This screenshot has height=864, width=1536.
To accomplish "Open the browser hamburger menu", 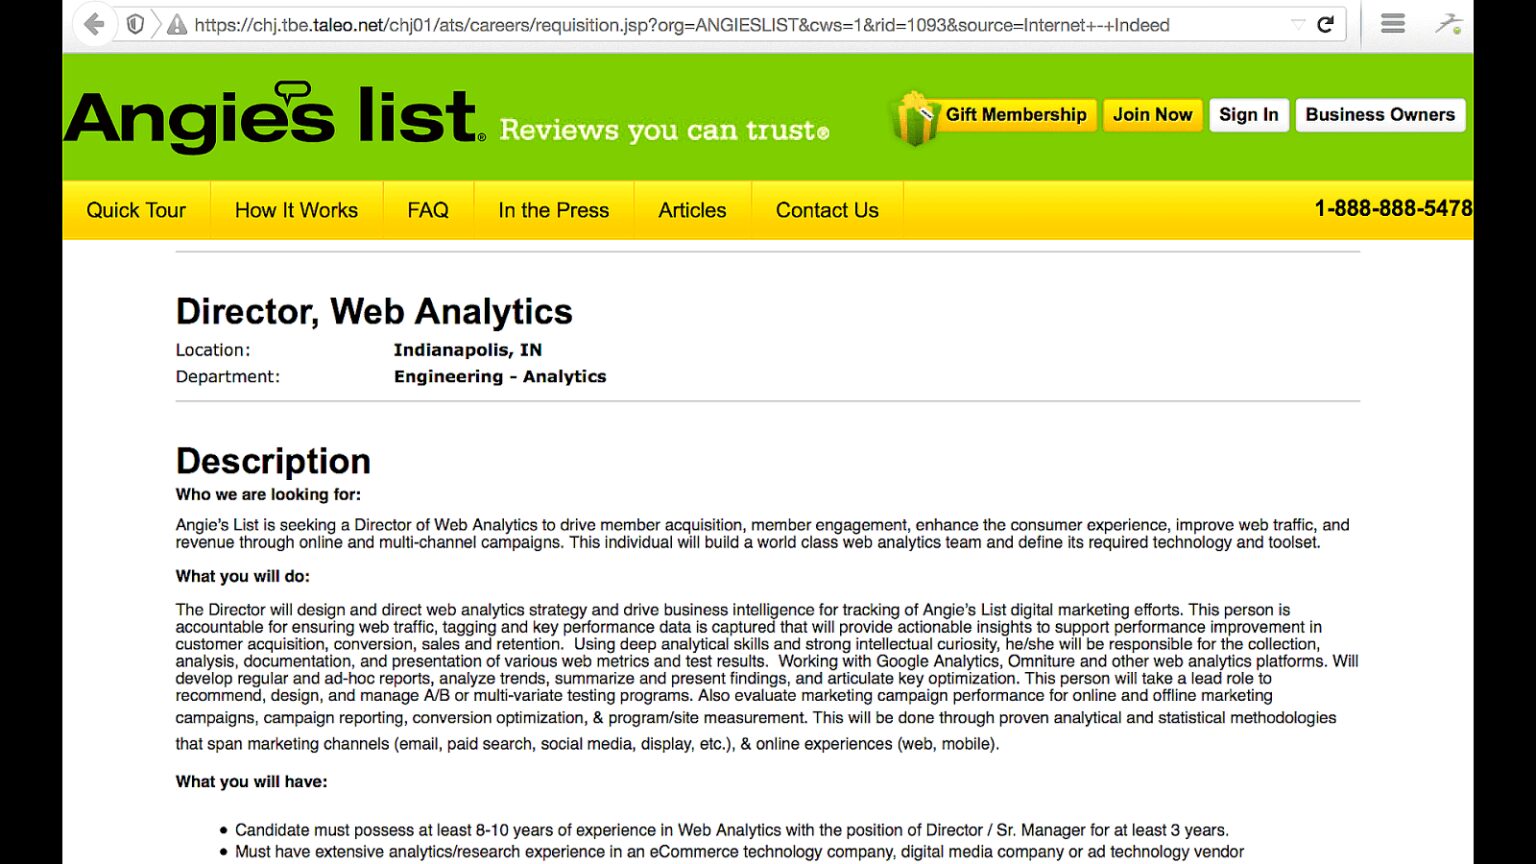I will [1393, 24].
